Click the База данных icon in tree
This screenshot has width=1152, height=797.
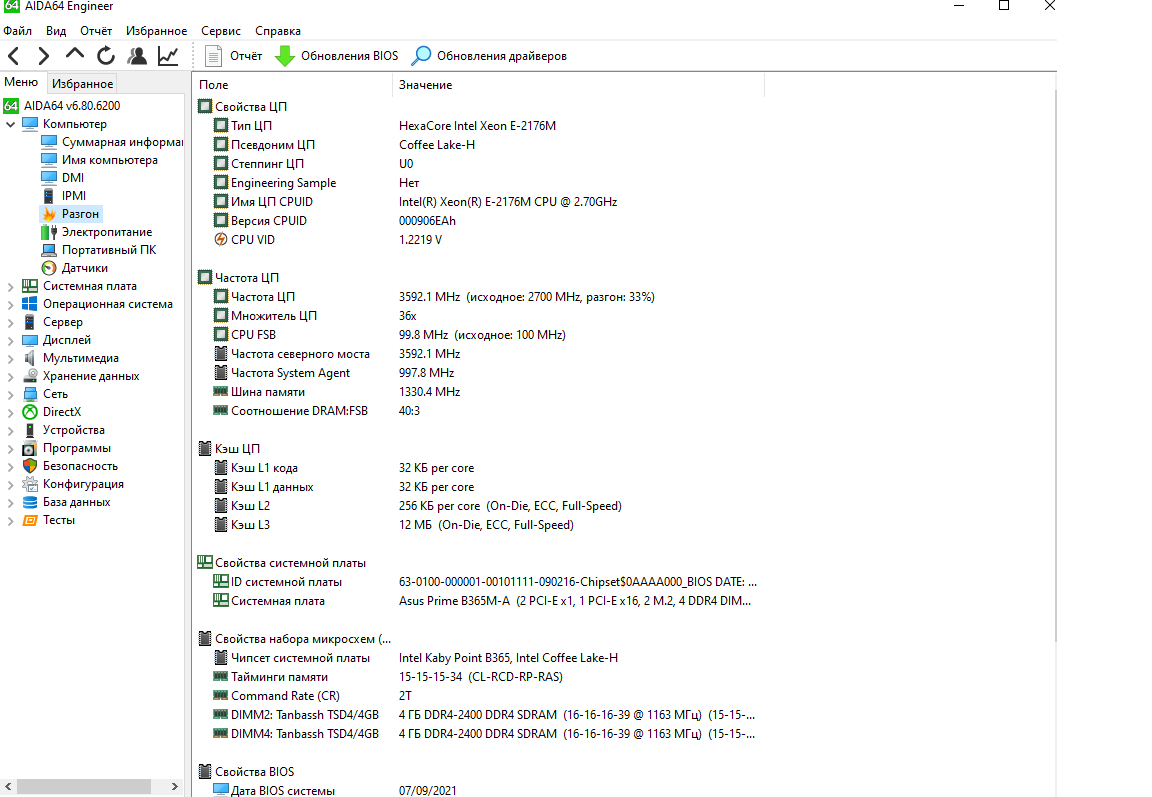pyautogui.click(x=30, y=502)
